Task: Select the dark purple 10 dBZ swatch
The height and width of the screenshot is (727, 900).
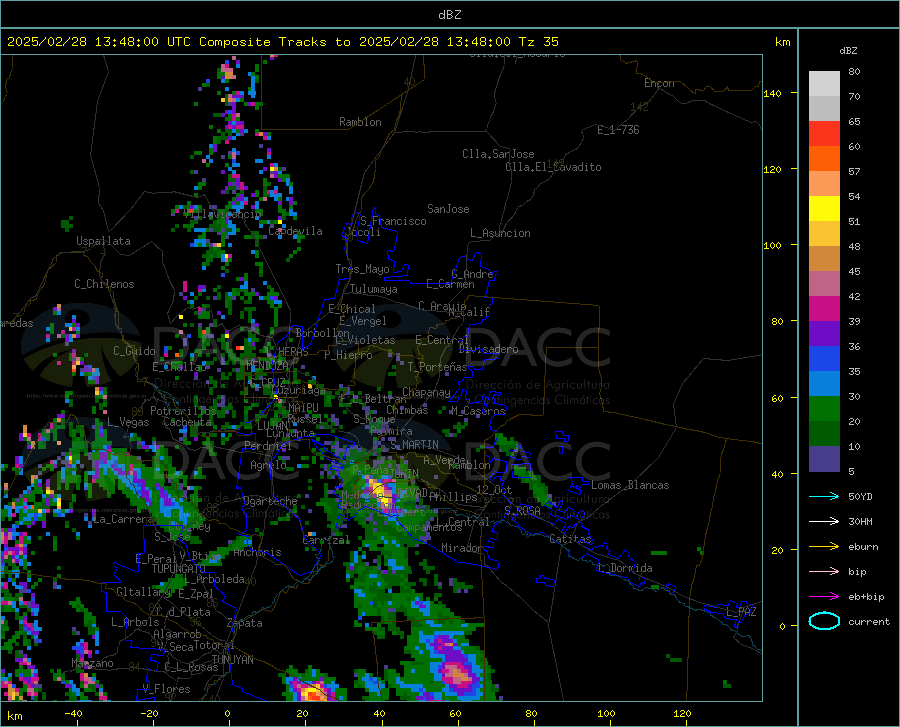Action: pos(824,458)
